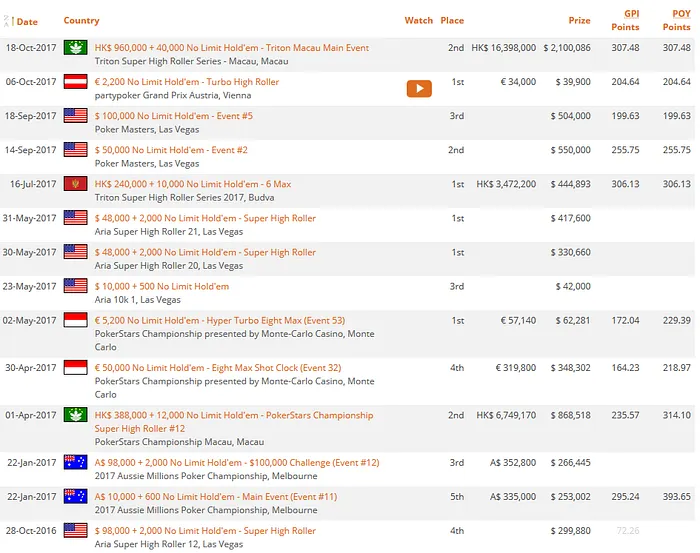Click the US flag in 28-Oct-2016 row

[x=75, y=531]
